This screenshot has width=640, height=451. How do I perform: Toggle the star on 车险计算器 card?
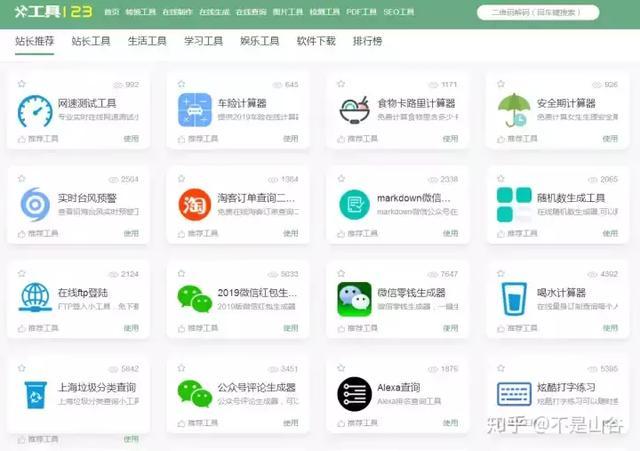pyautogui.click(x=182, y=84)
